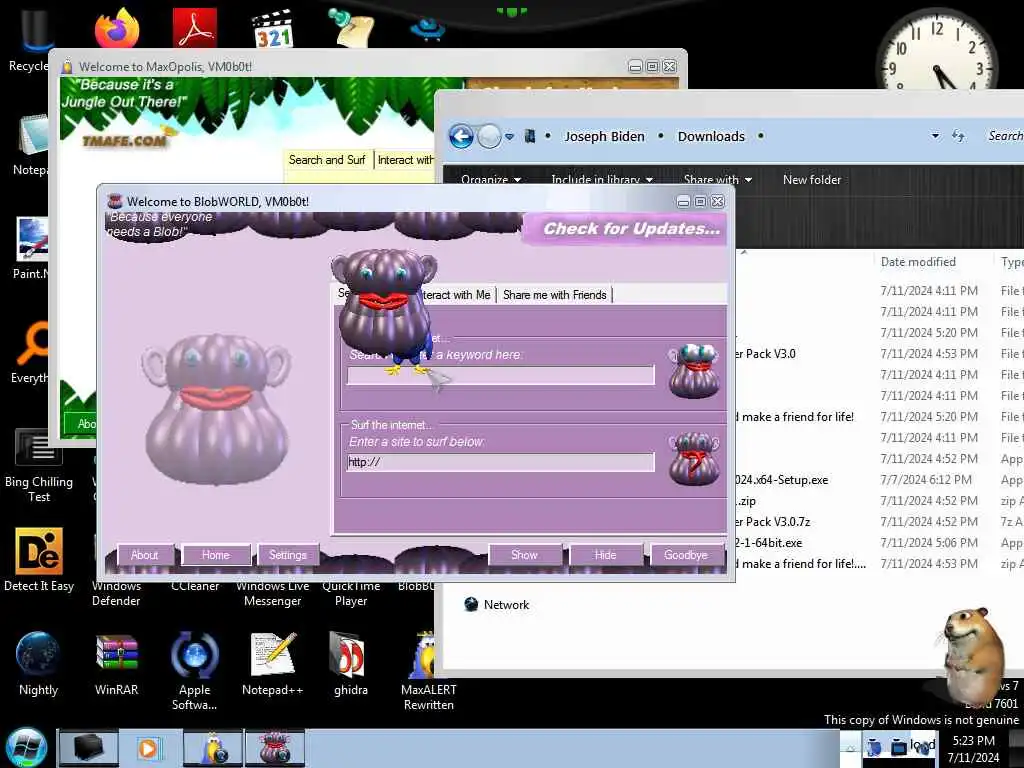This screenshot has height=768, width=1024.
Task: Click the About button in BlobWORLD
Action: [x=144, y=555]
